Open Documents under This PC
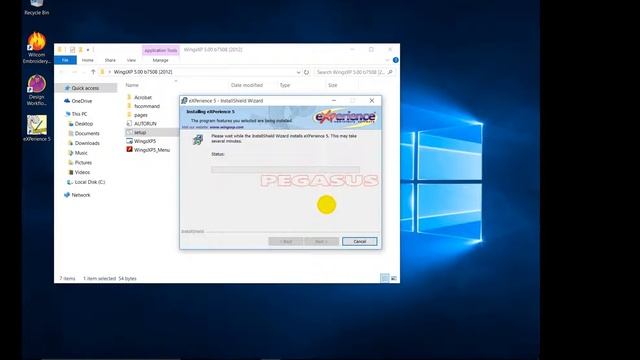640x360 pixels. pos(87,133)
